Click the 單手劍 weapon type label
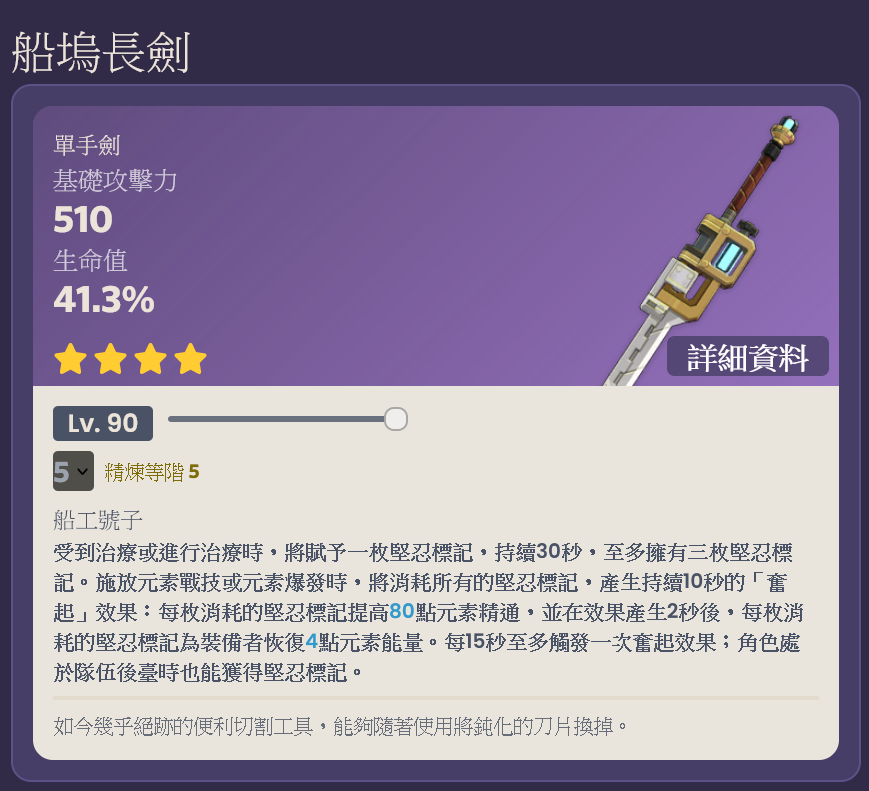 point(86,145)
